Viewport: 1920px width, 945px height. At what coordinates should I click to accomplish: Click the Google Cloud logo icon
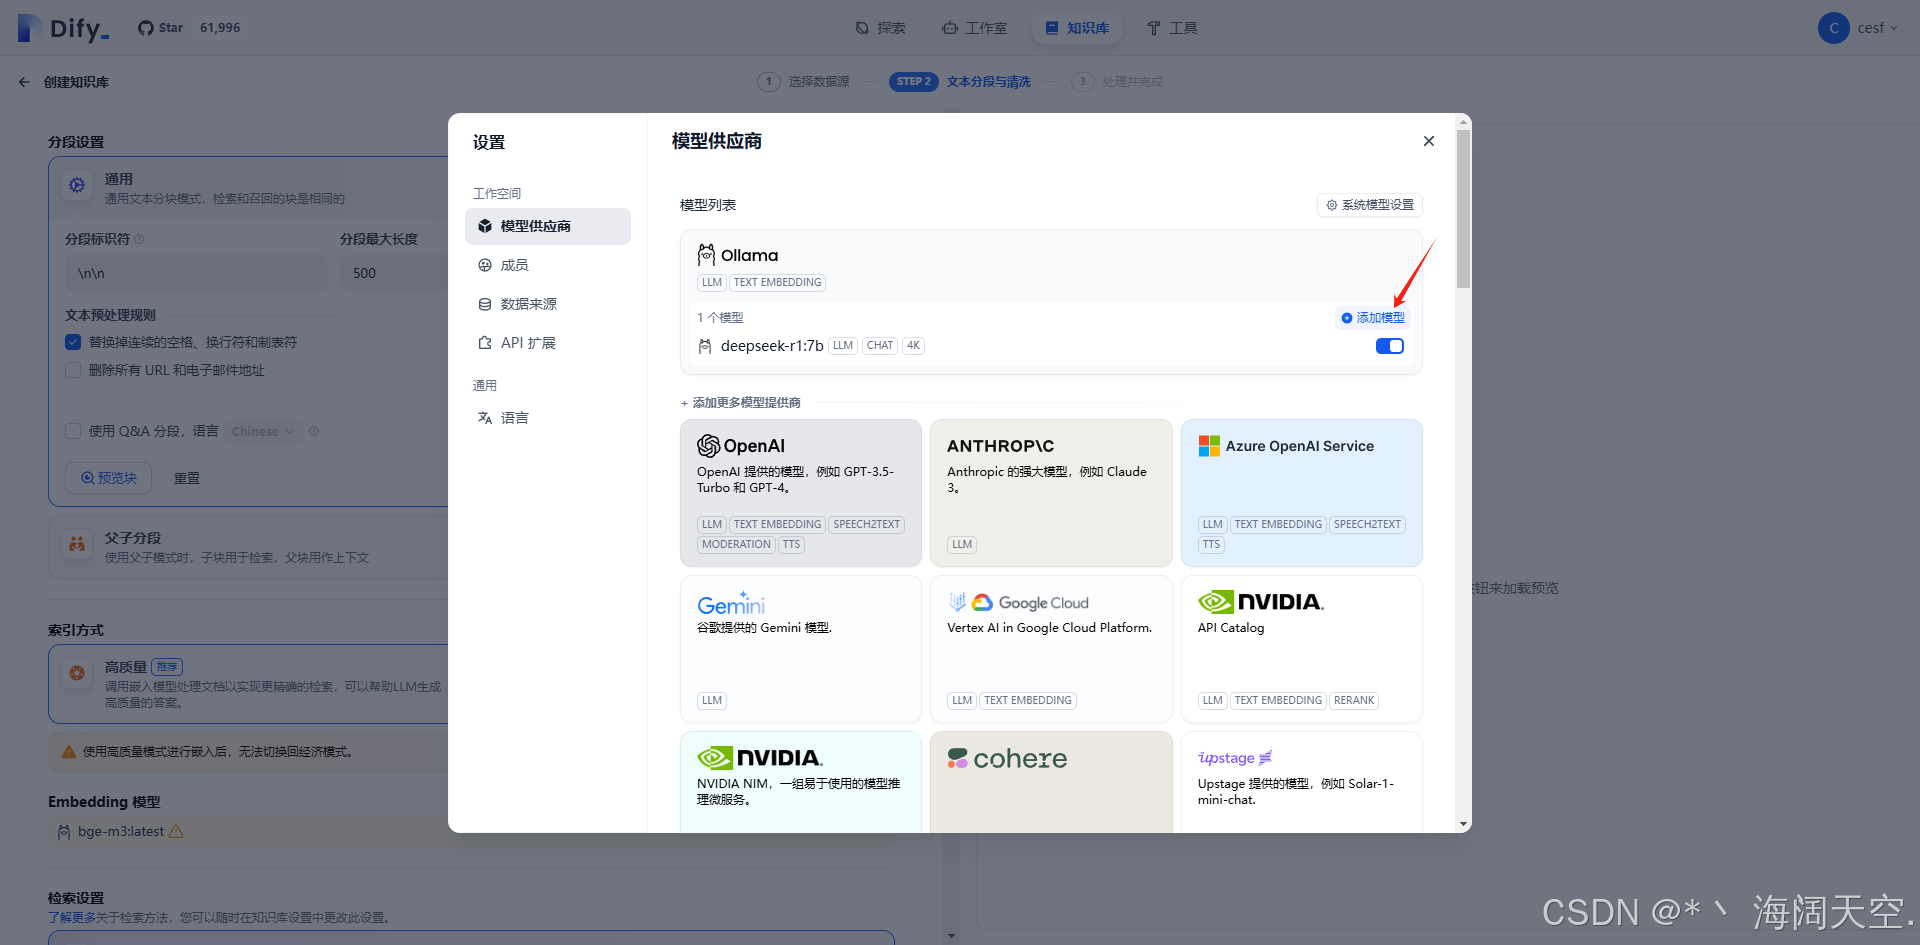(982, 602)
